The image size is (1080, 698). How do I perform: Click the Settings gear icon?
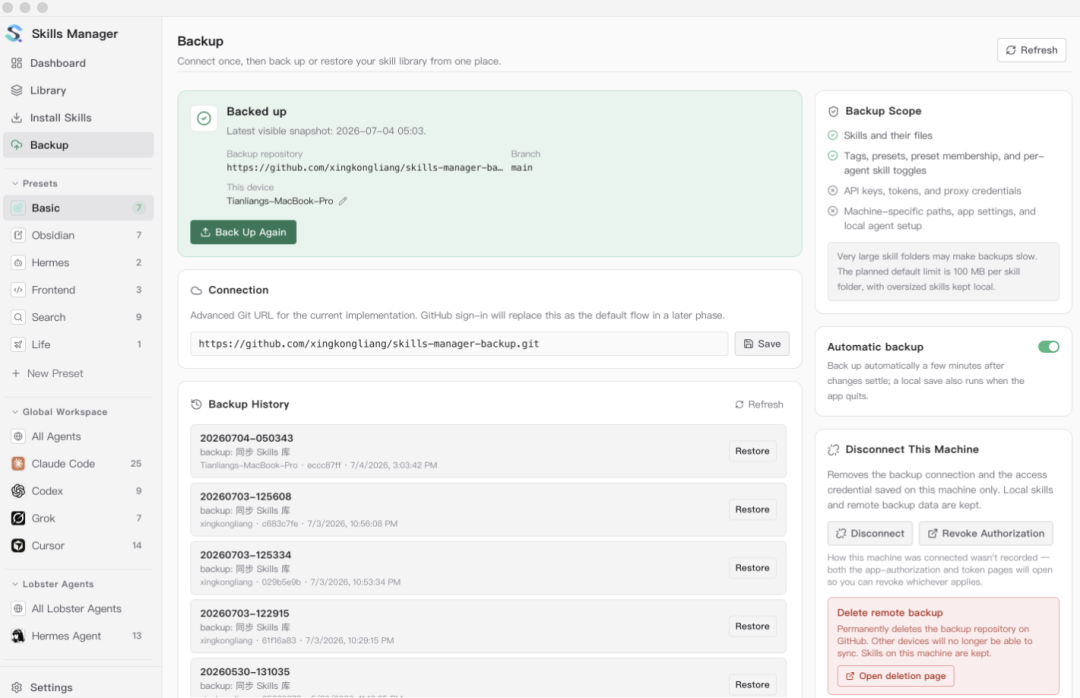[17, 687]
